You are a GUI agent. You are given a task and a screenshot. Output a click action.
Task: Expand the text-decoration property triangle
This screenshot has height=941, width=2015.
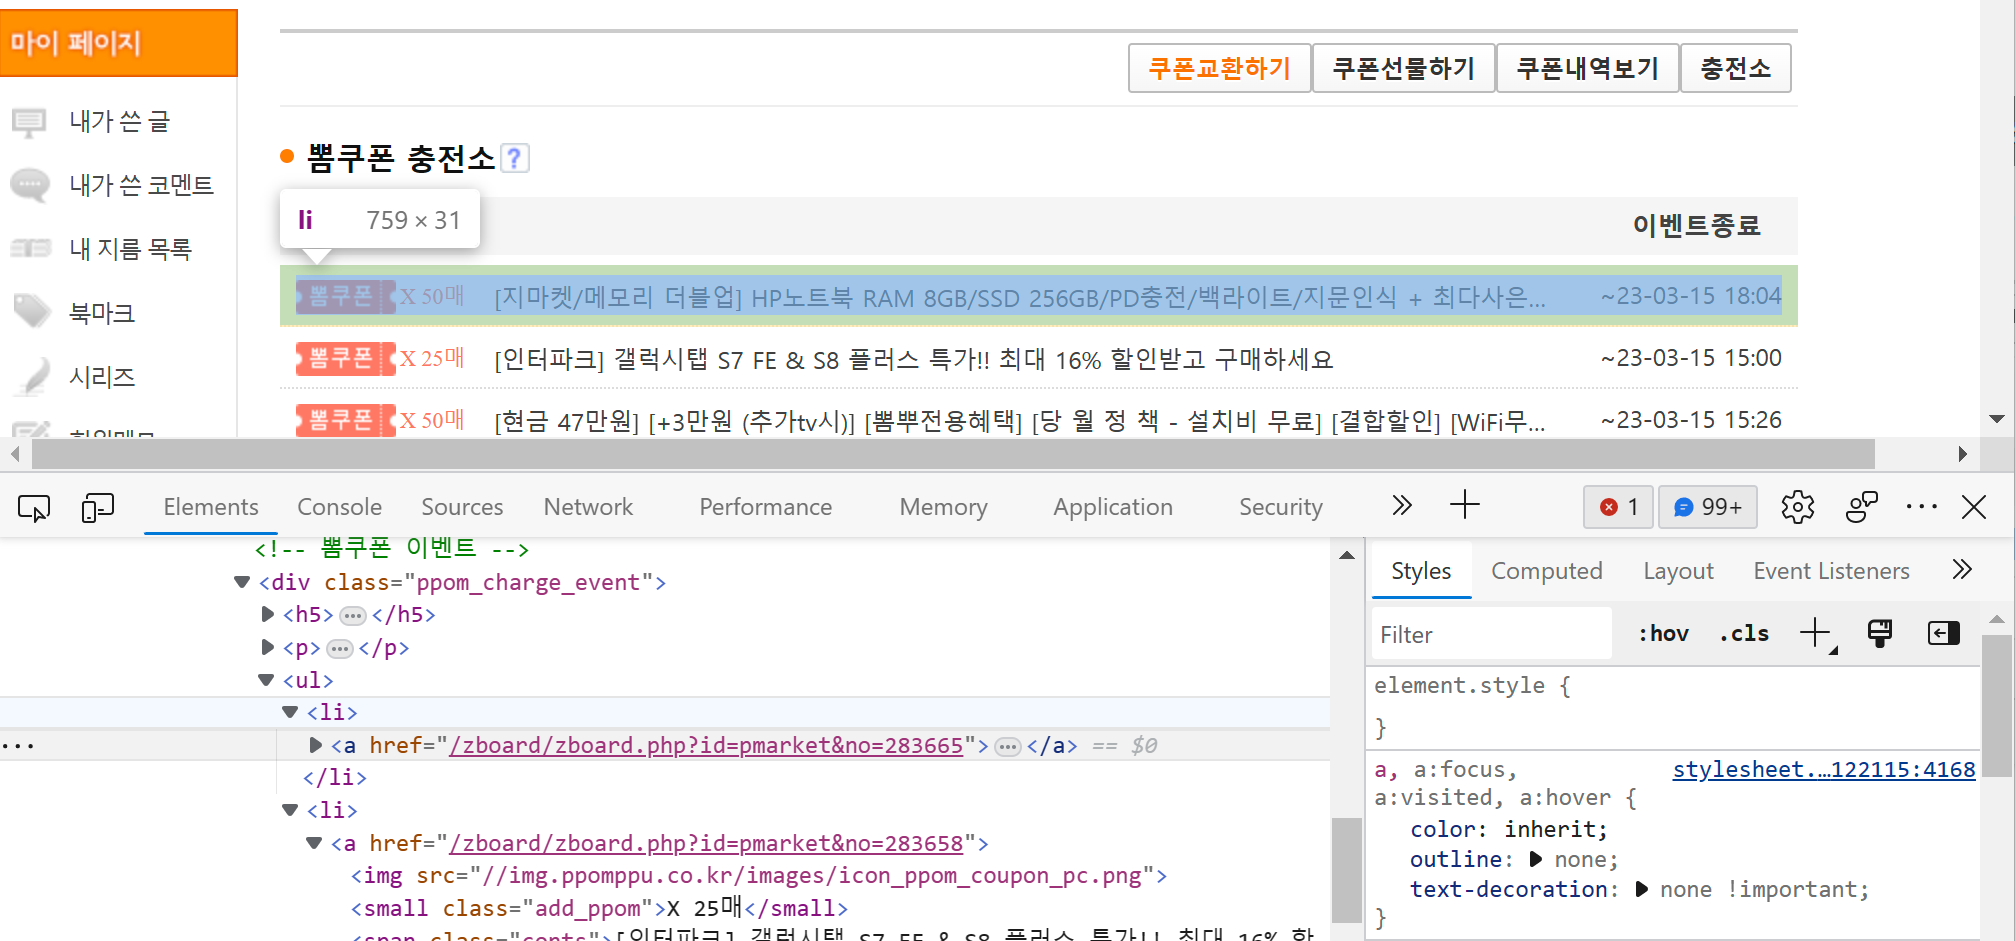coord(1641,889)
